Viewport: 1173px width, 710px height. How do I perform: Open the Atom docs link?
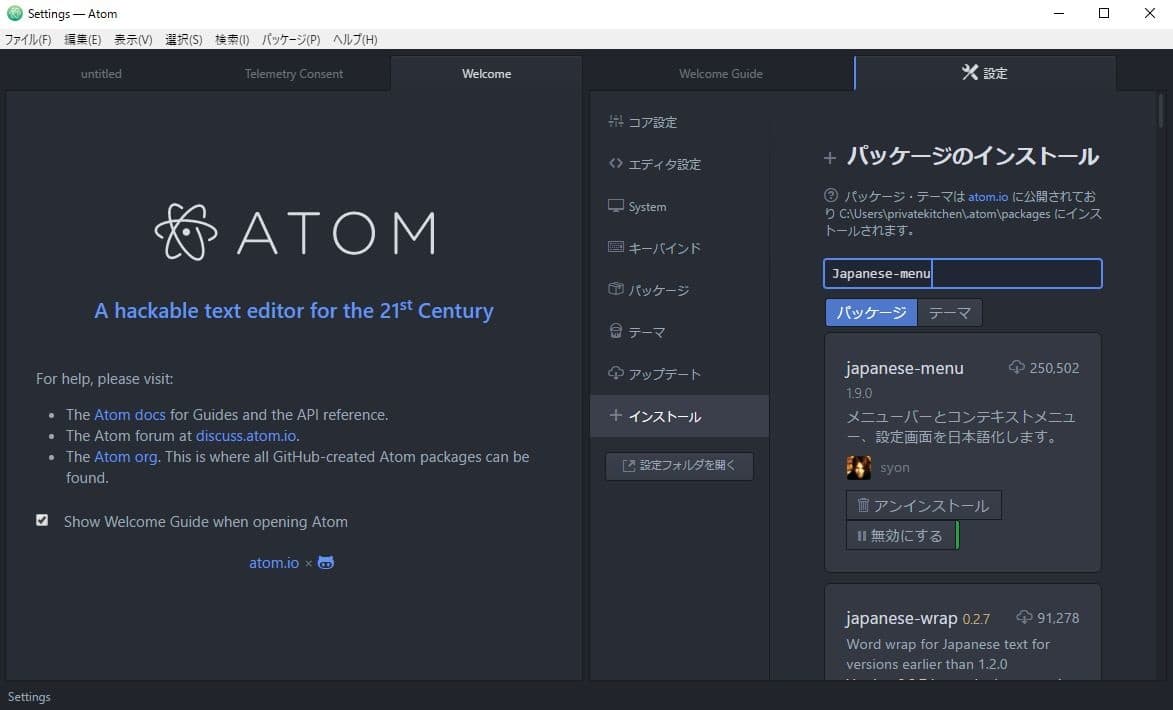[x=129, y=414]
